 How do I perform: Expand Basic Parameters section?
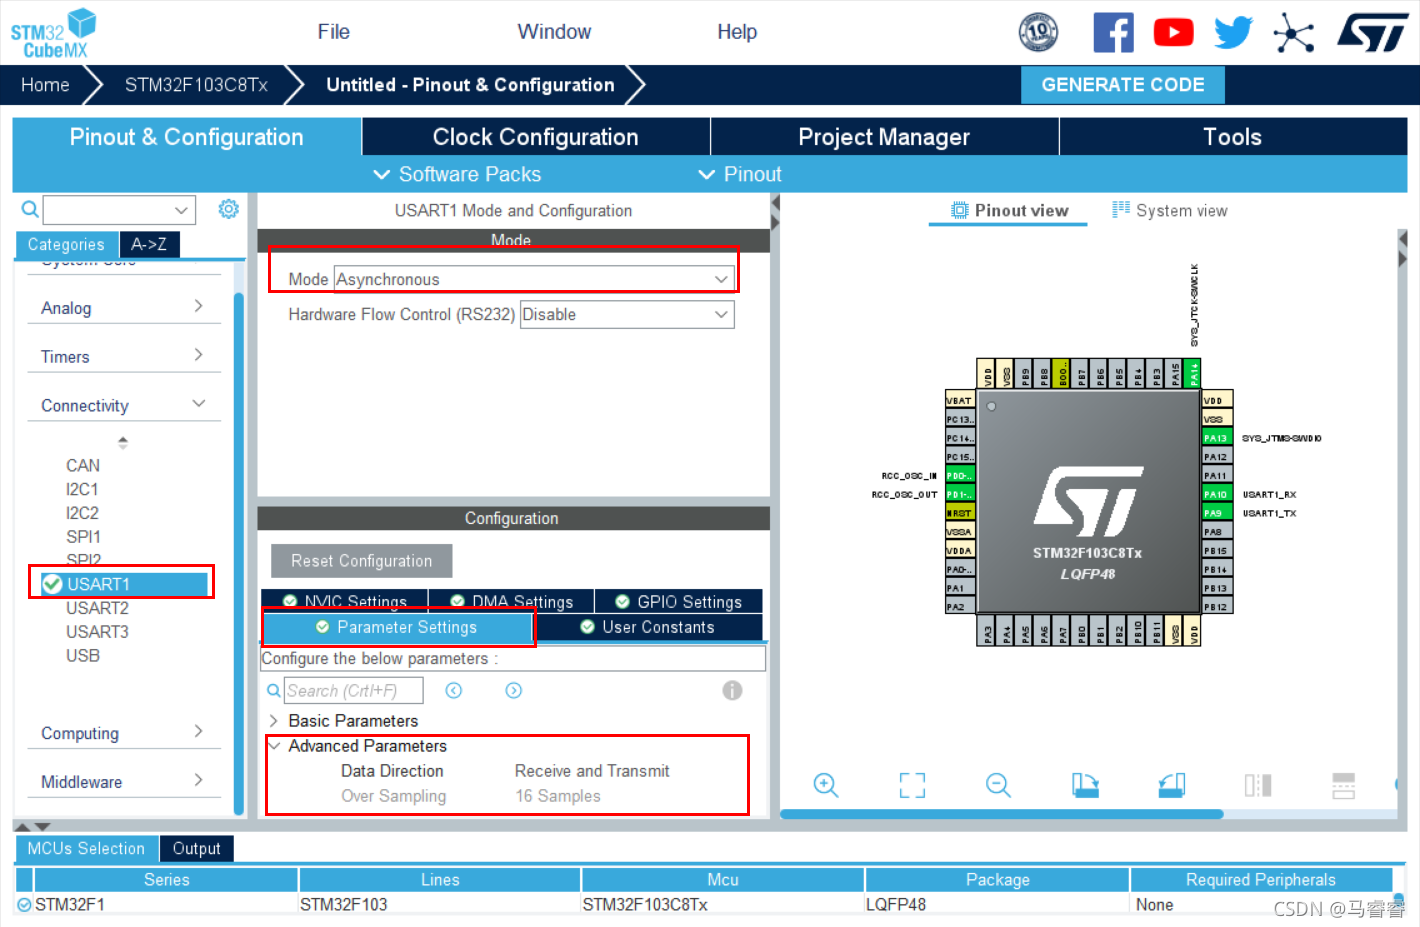point(274,720)
